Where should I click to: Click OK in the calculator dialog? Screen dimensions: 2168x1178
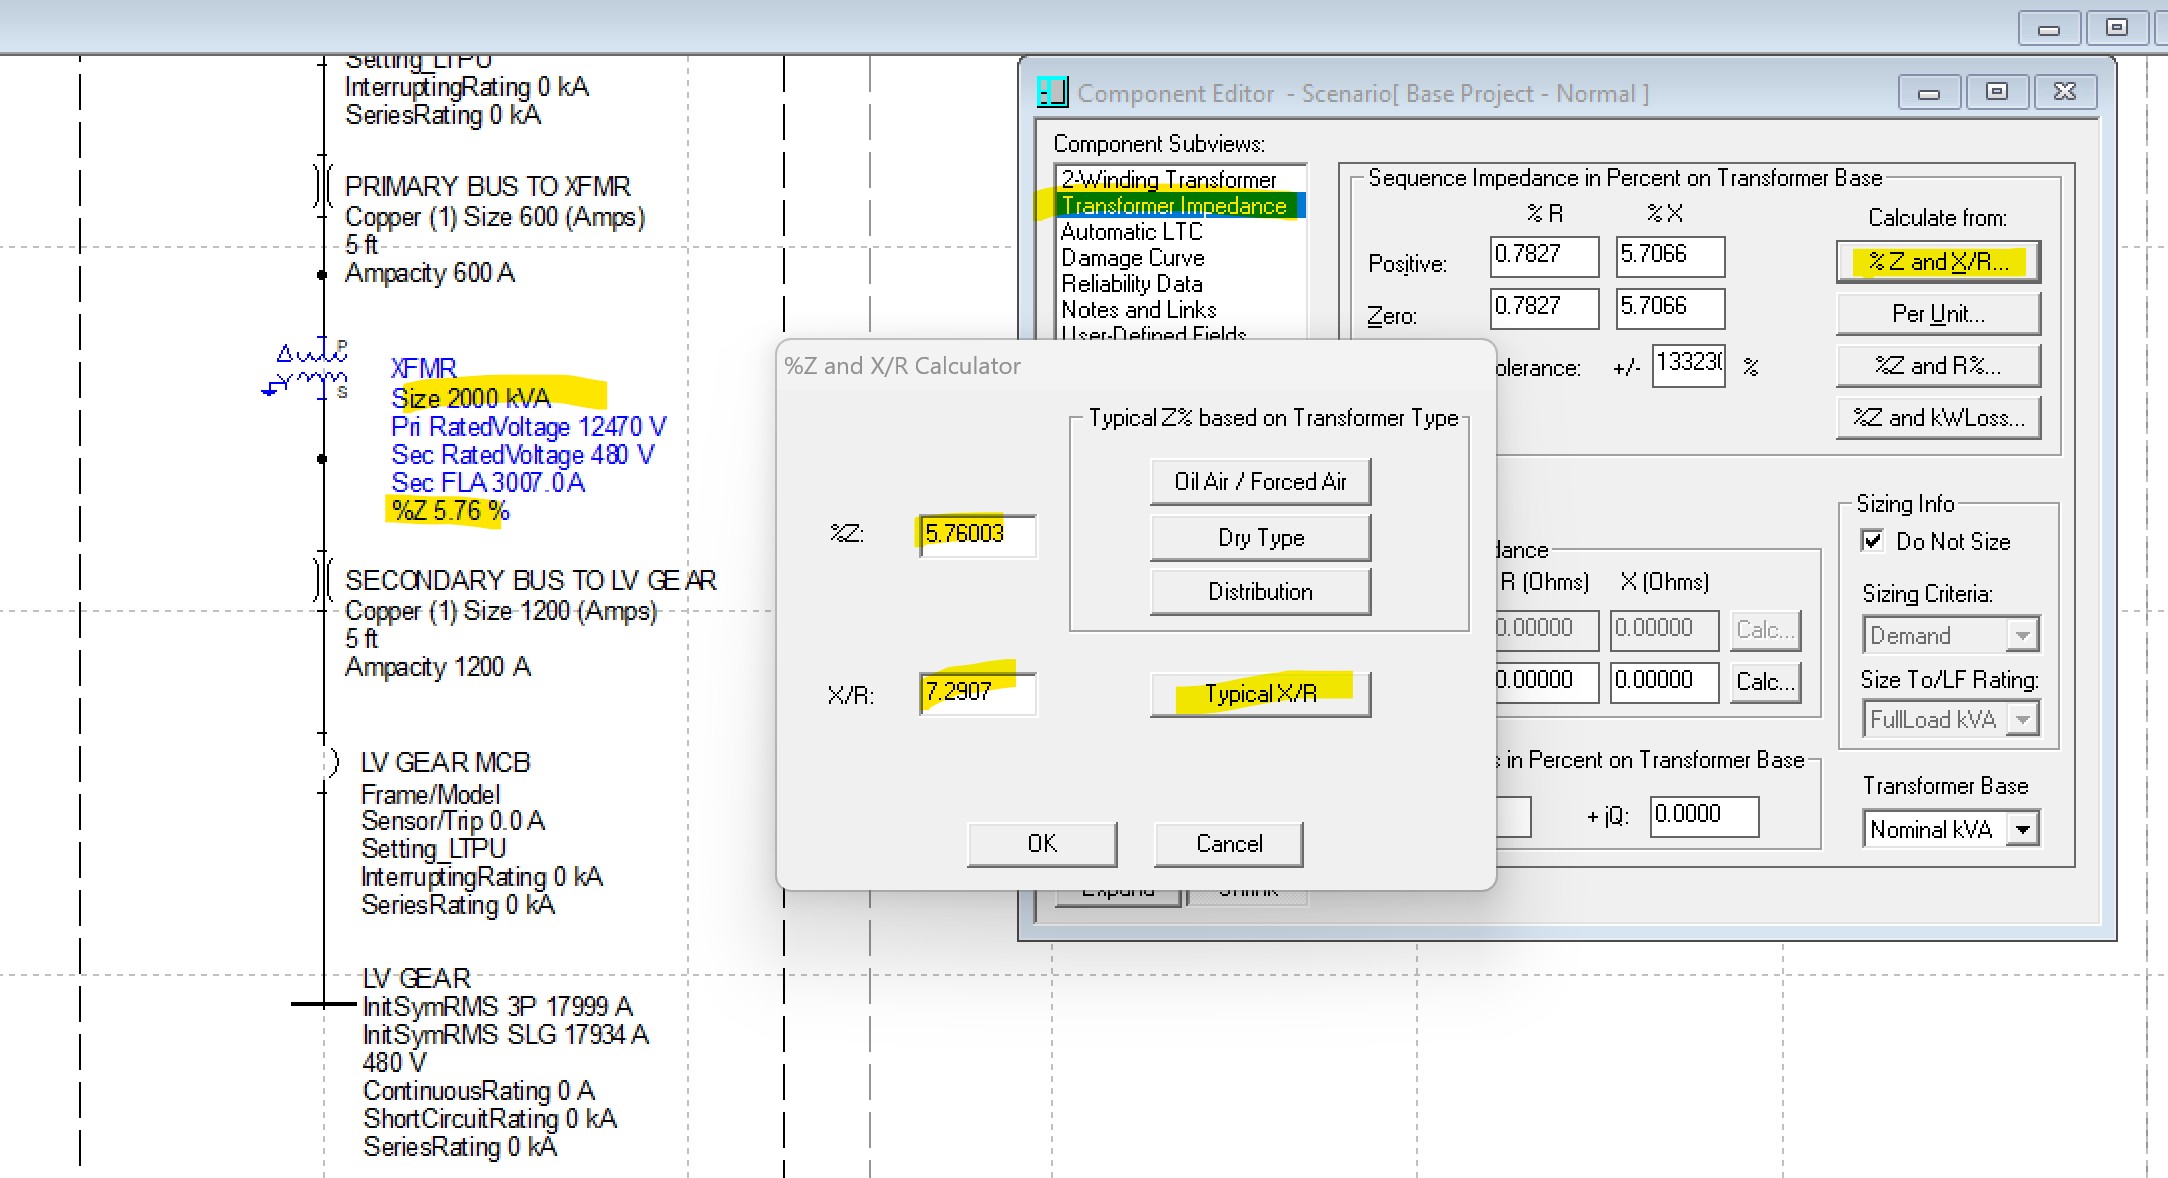(1041, 843)
